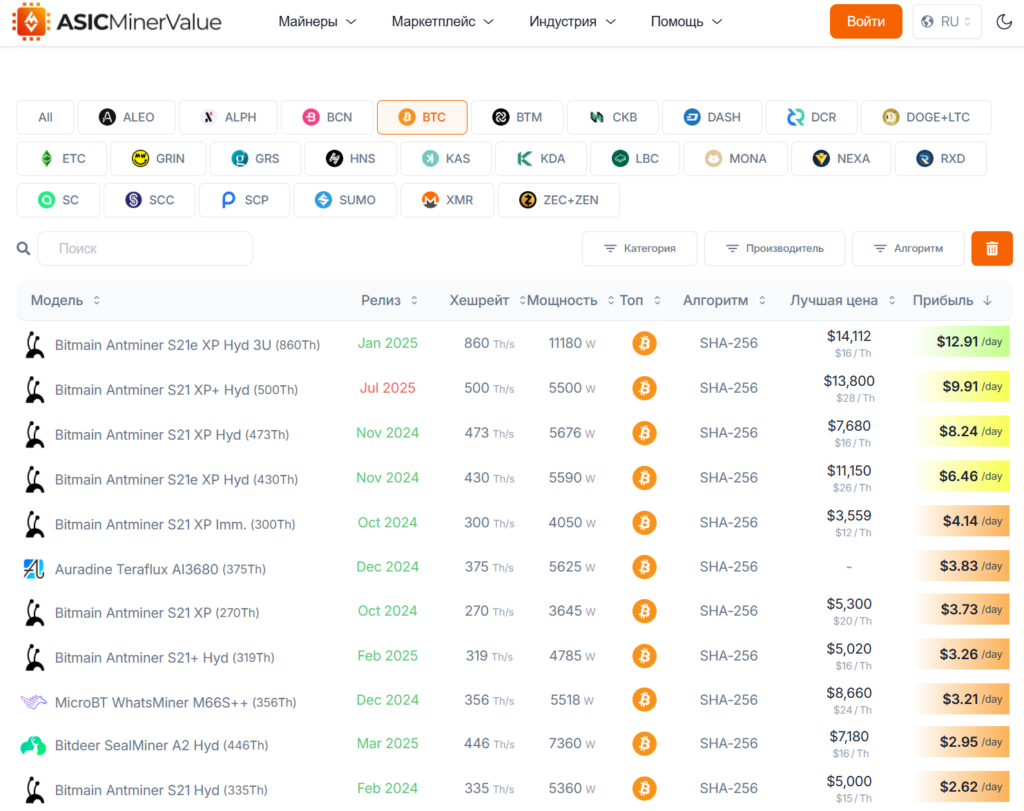This screenshot has width=1024, height=811.
Task: Open the Производитель filter dropdown
Action: [774, 248]
